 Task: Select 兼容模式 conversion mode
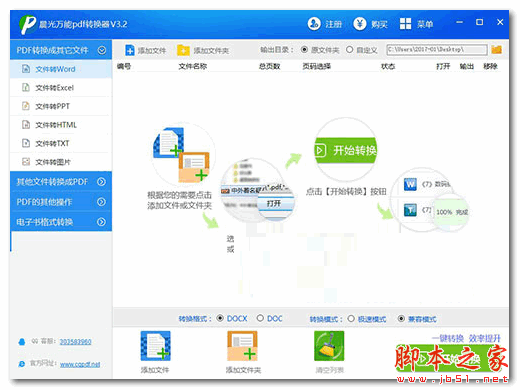point(401,319)
